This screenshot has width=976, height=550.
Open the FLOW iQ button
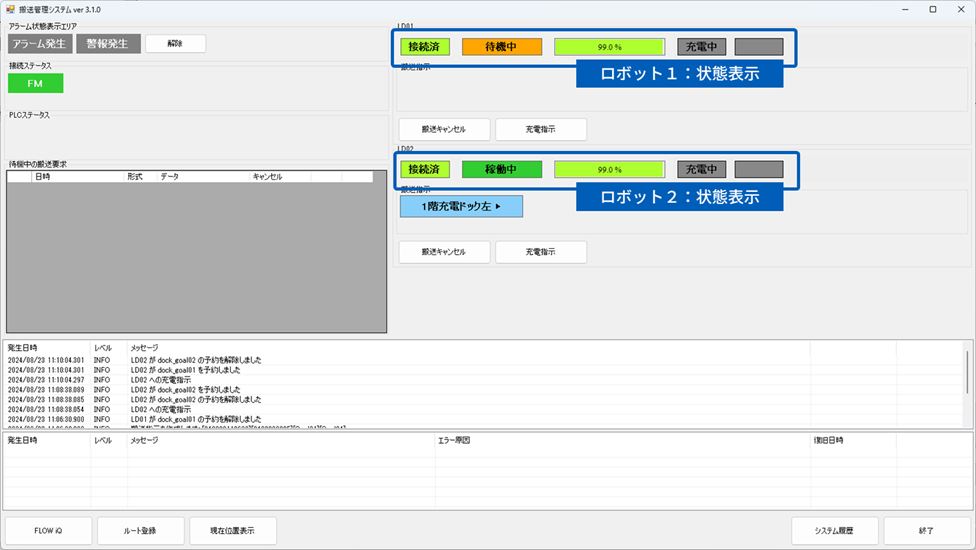(49, 530)
